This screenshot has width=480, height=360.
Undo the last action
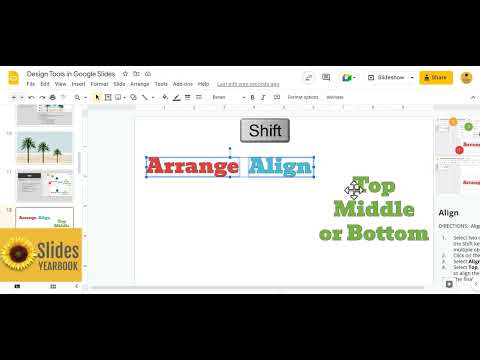tap(31, 97)
